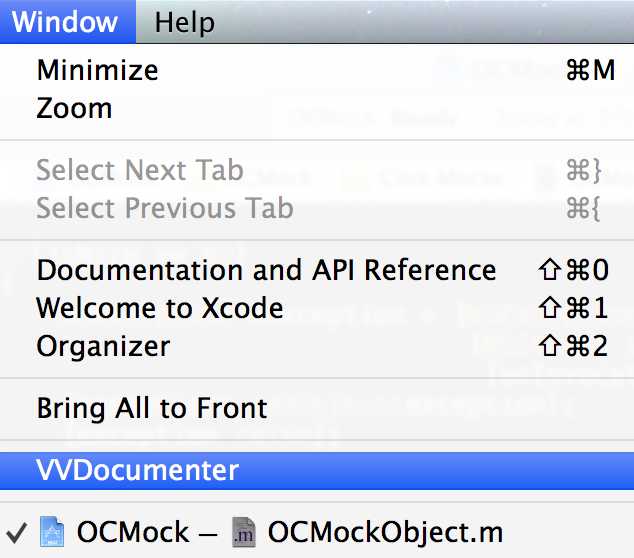Click the Select Next Tab item
This screenshot has width=634, height=558.
coord(140,171)
